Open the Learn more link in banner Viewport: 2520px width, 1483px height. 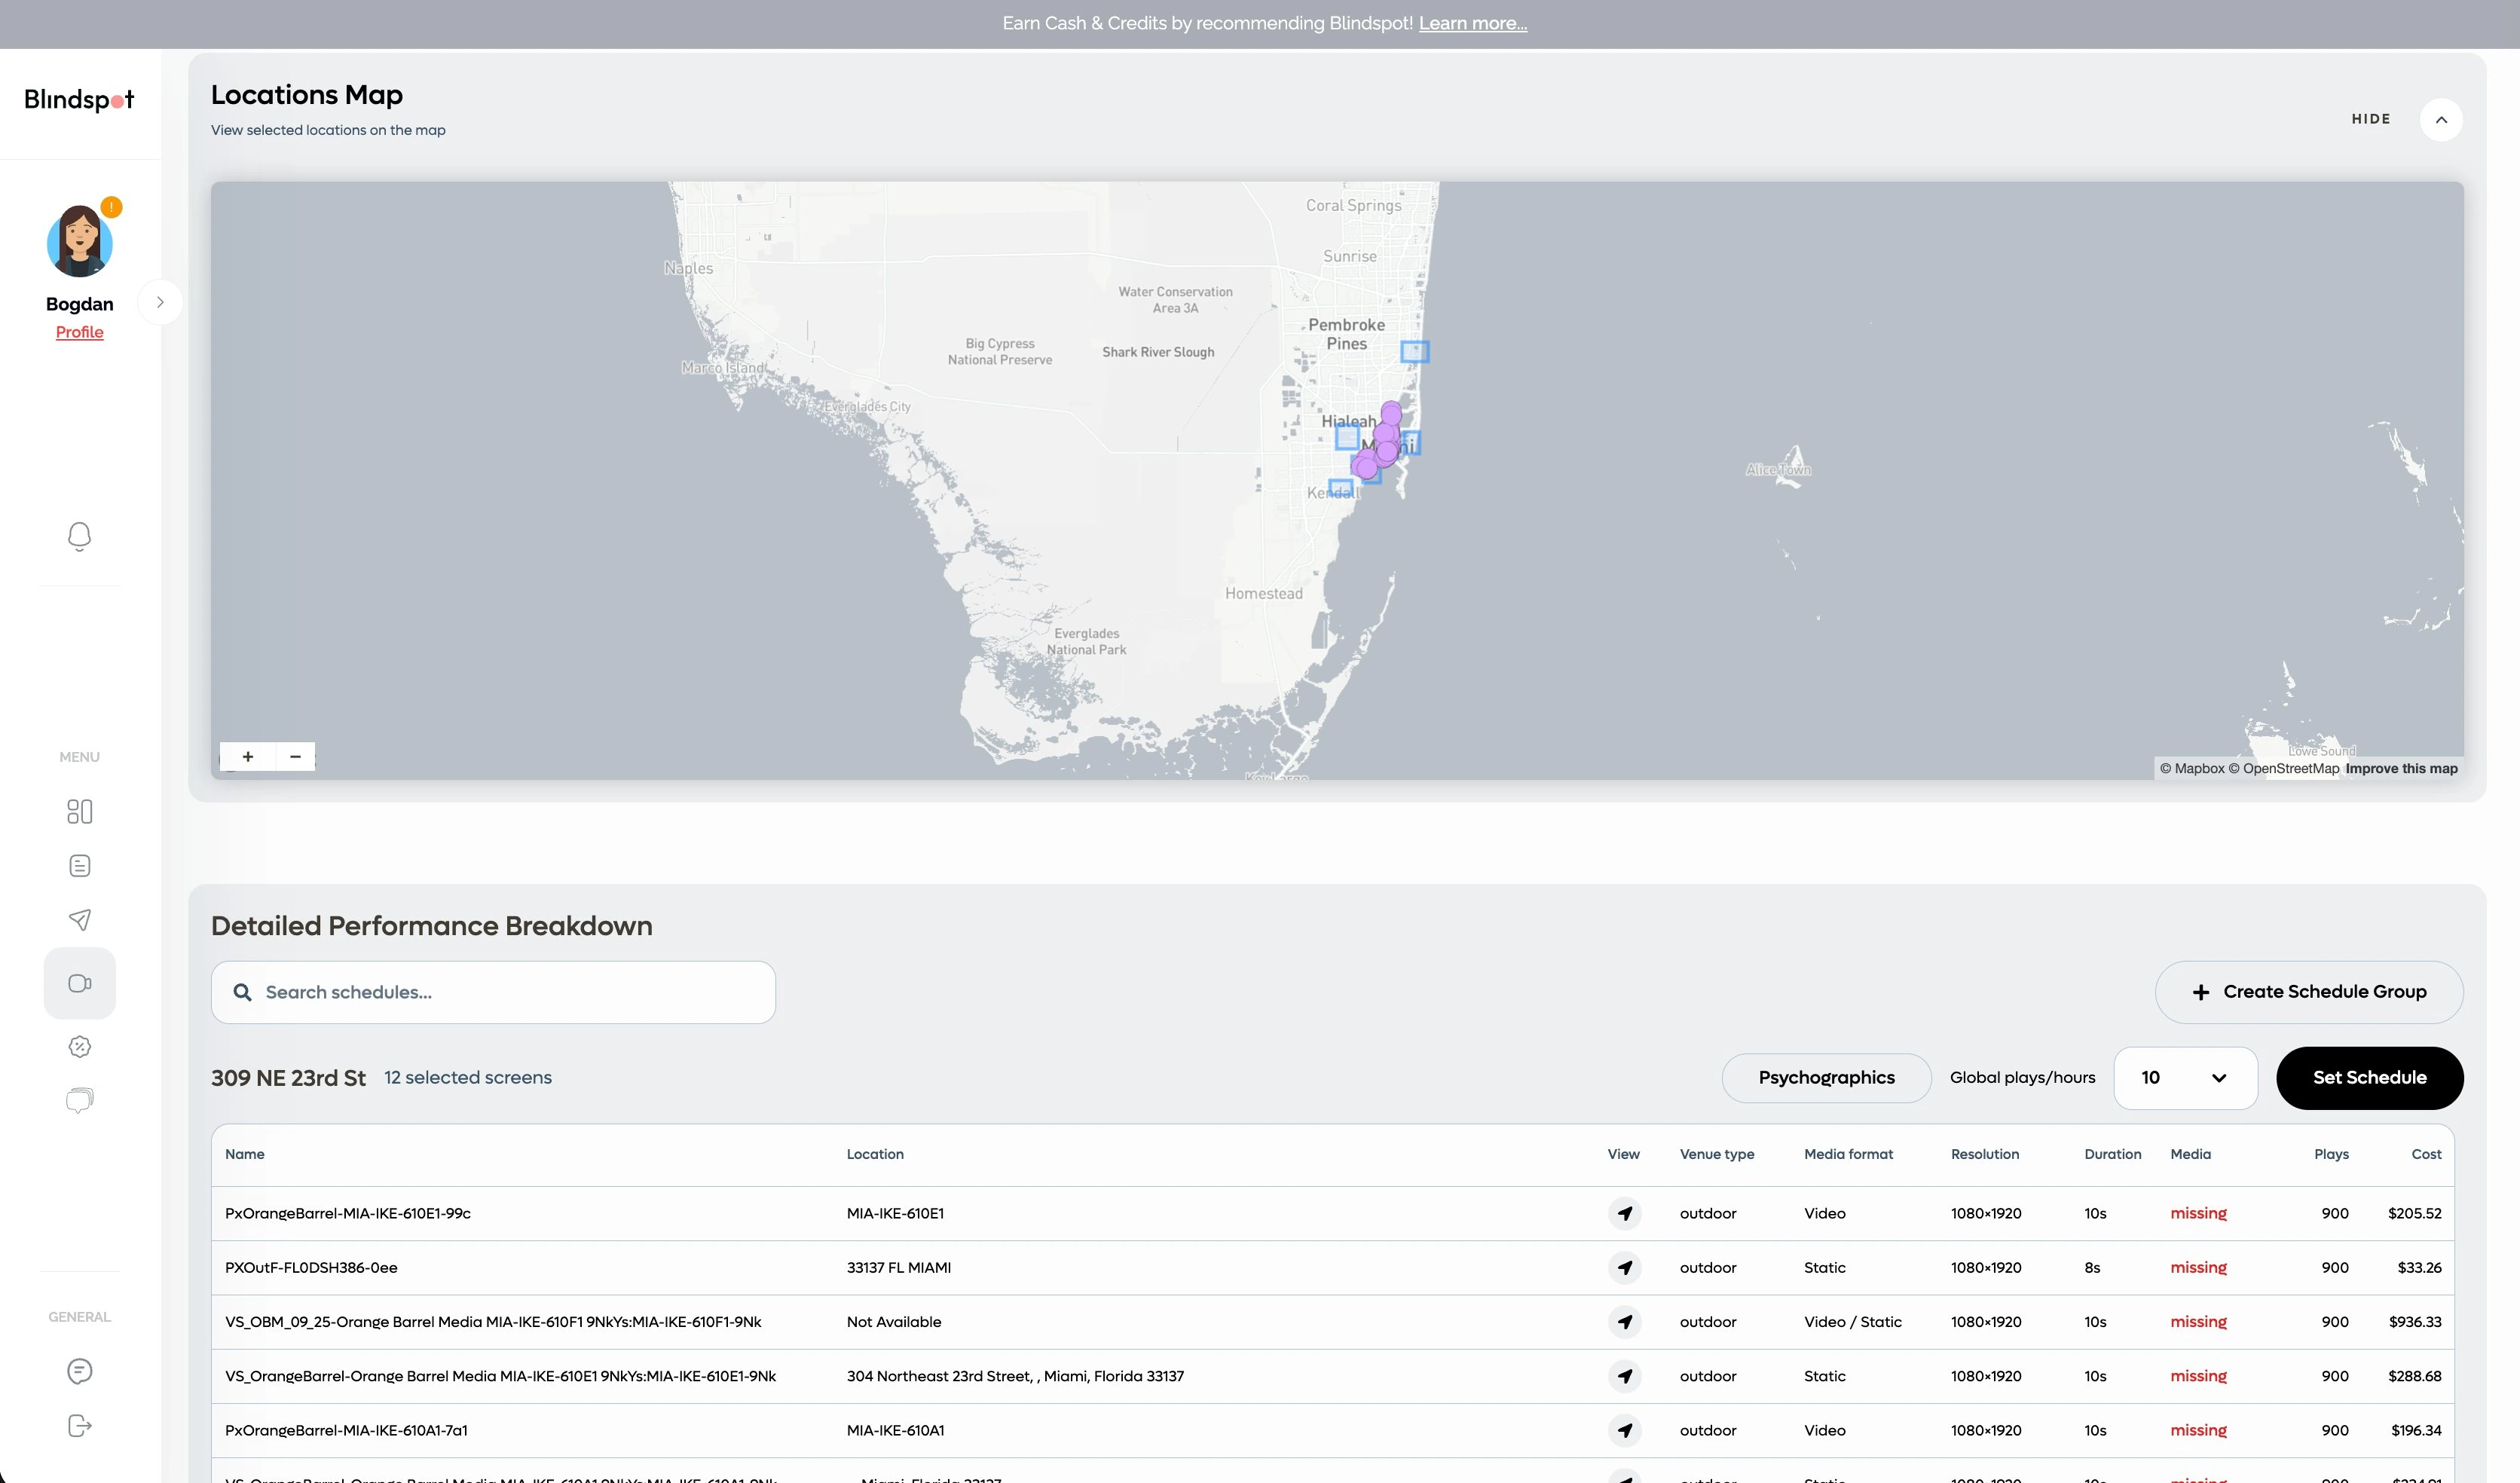tap(1472, 23)
